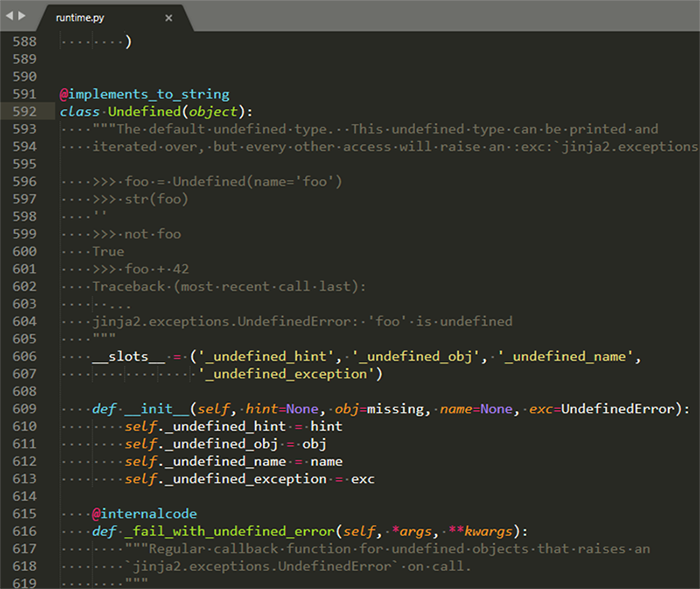Click line number 616 in the gutter
The image size is (700, 589).
25,531
